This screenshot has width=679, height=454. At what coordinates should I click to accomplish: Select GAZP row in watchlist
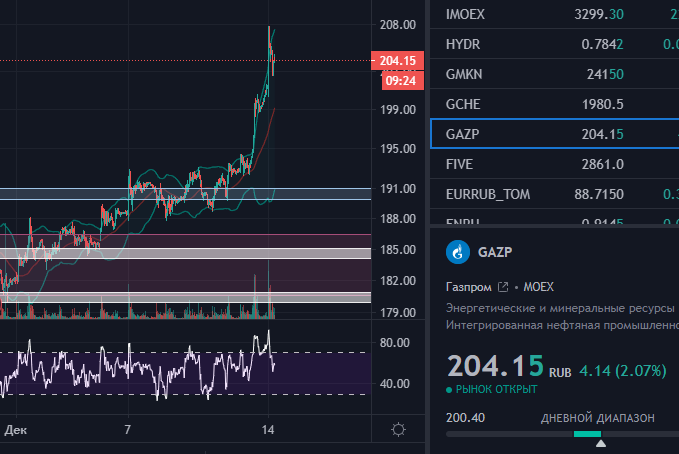(x=554, y=134)
